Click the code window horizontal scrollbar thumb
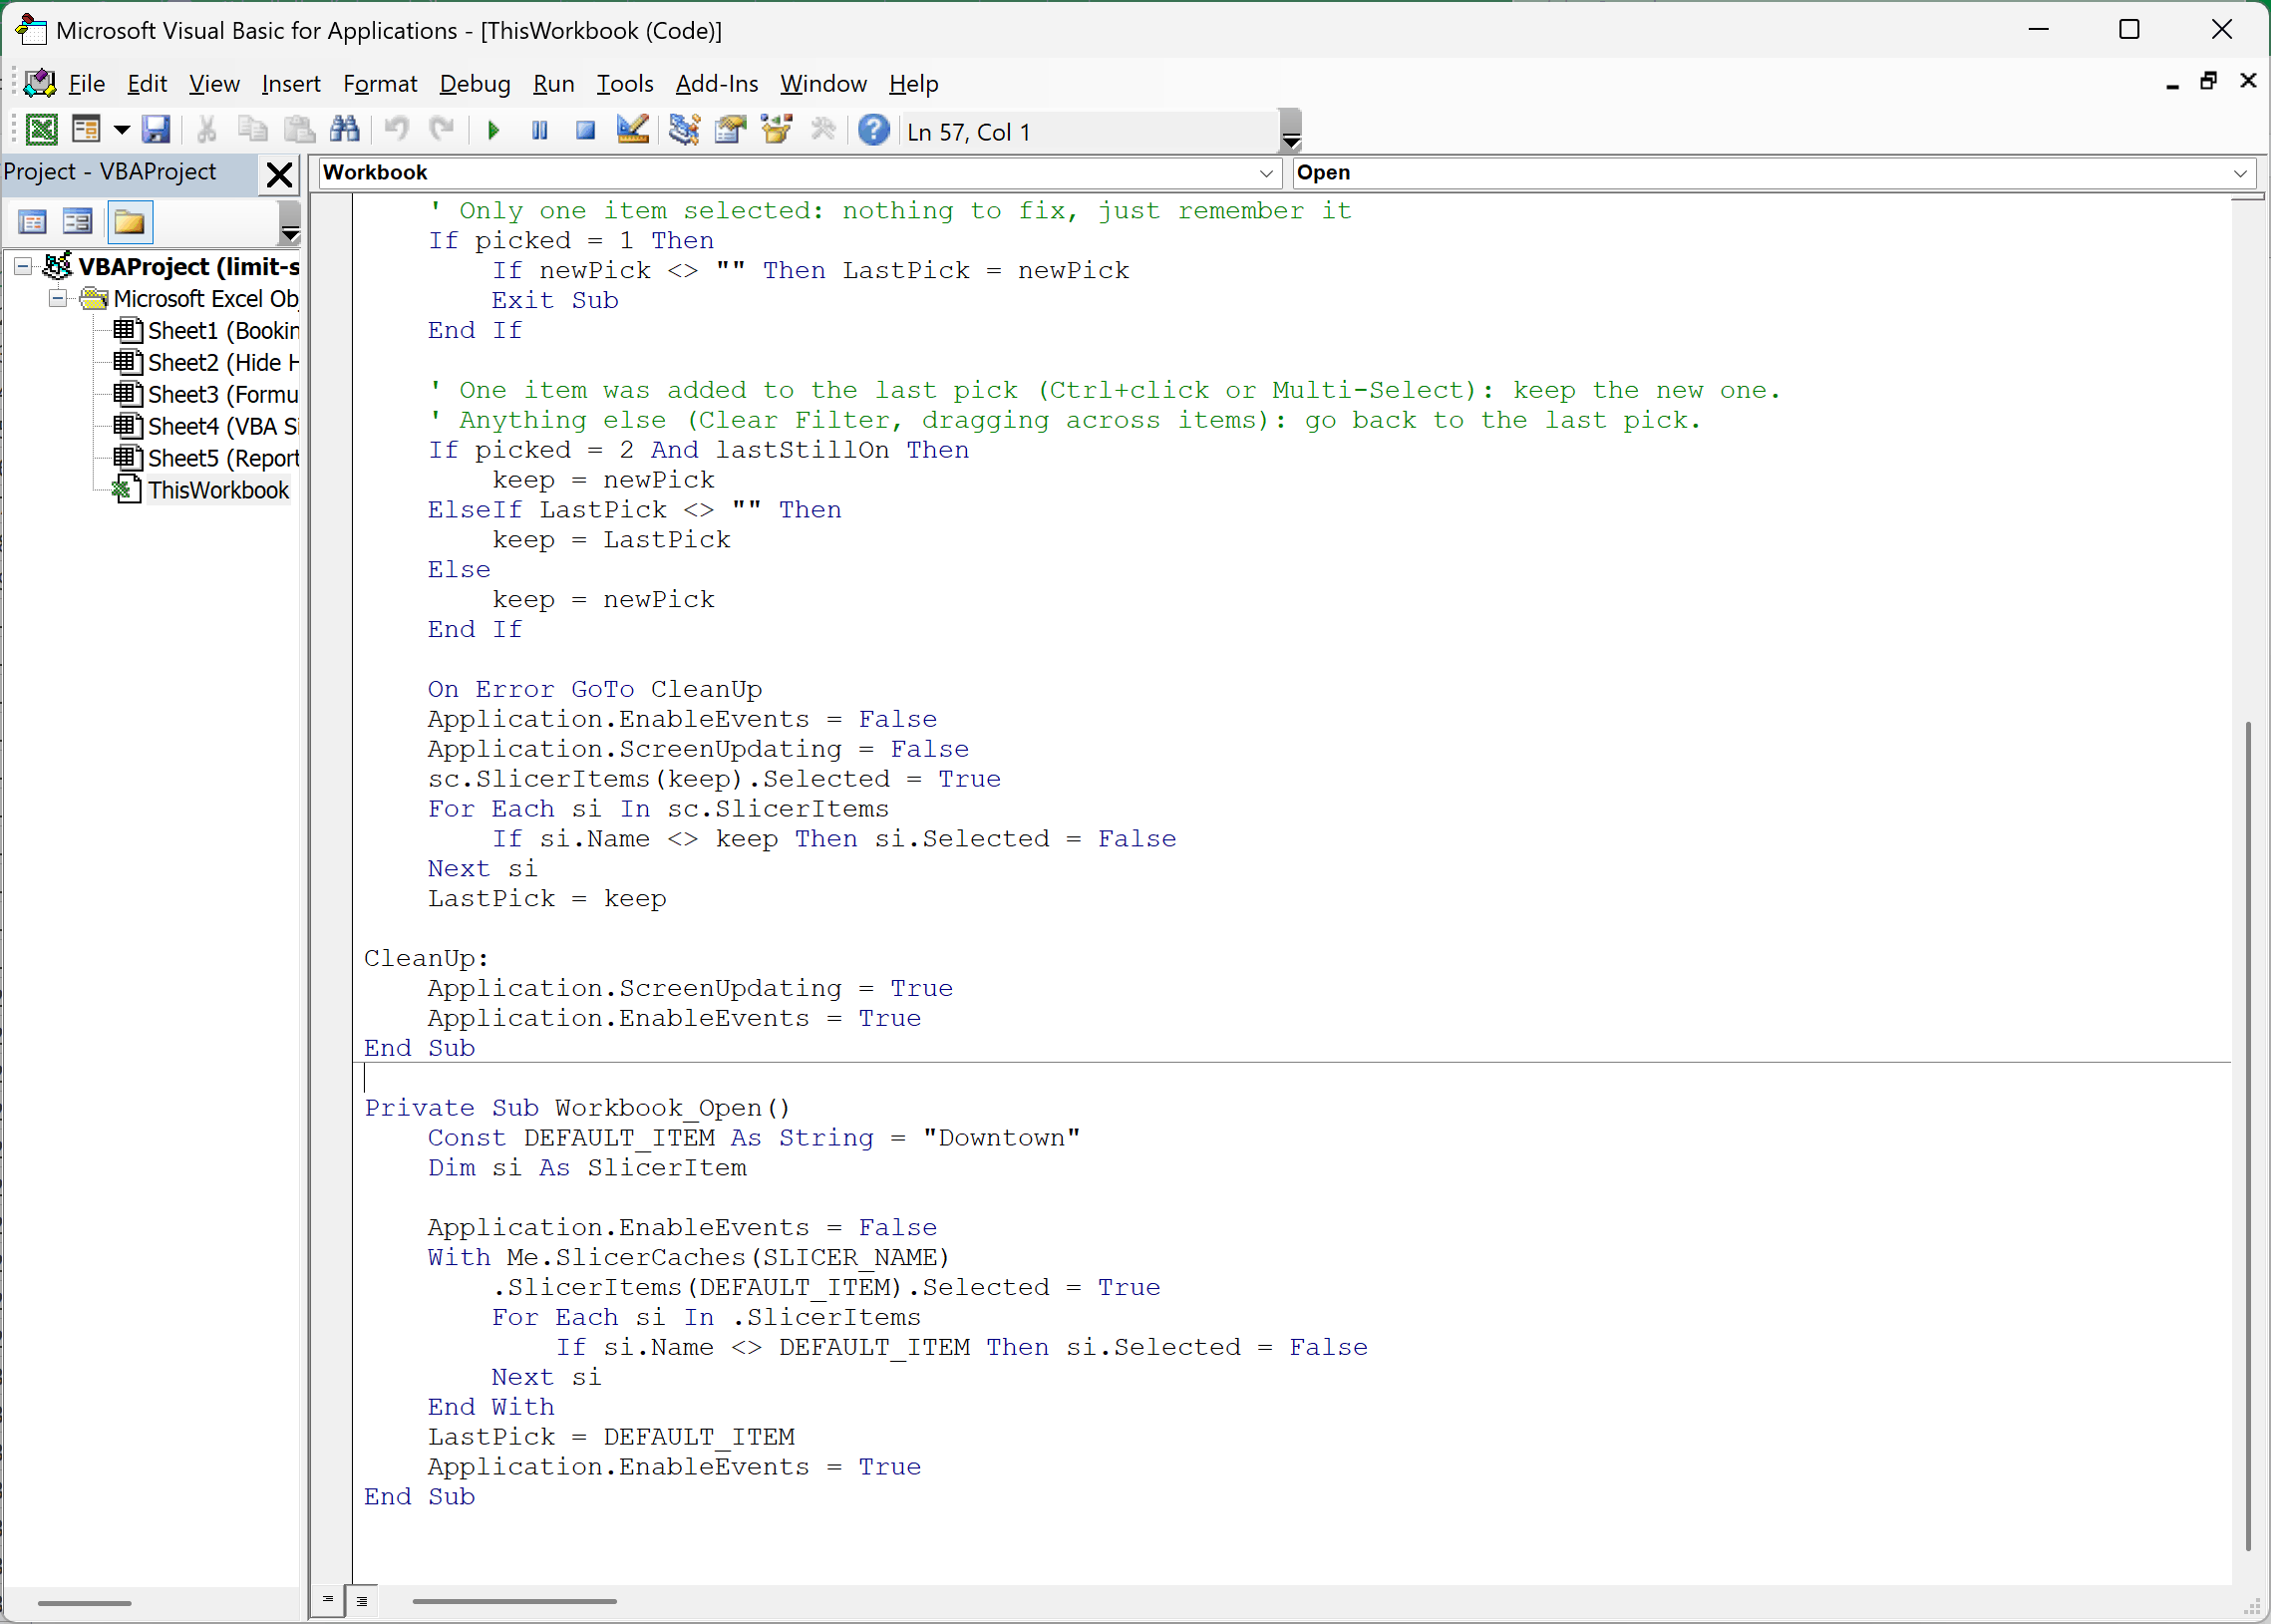Image resolution: width=2271 pixels, height=1624 pixels. tap(514, 1601)
